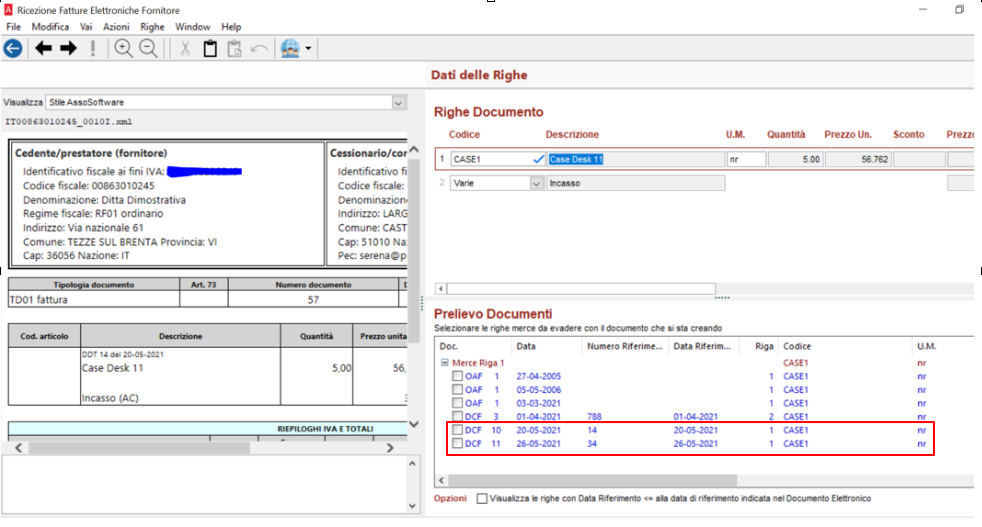Click the undo arrow icon

click(259, 48)
